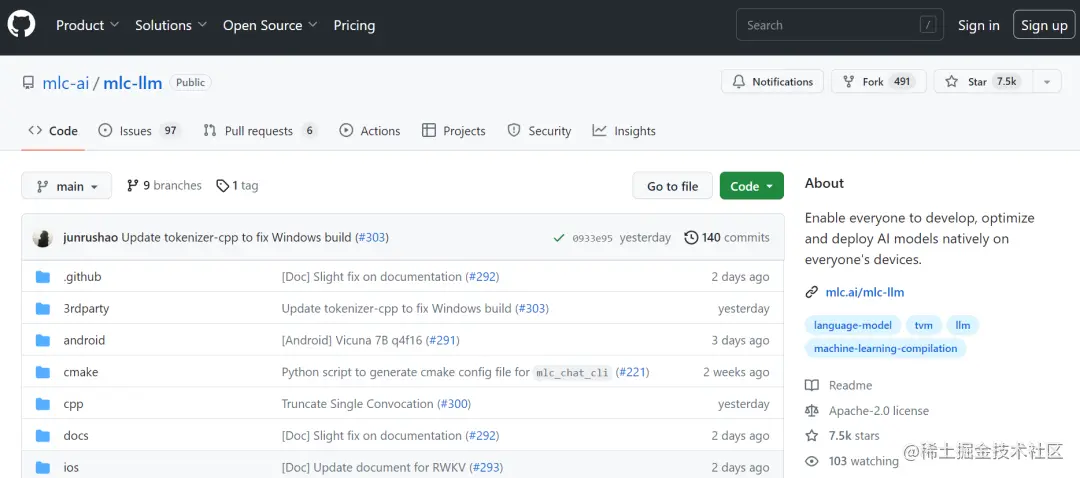
Task: Expand the green Code dropdown button
Action: coord(751,186)
